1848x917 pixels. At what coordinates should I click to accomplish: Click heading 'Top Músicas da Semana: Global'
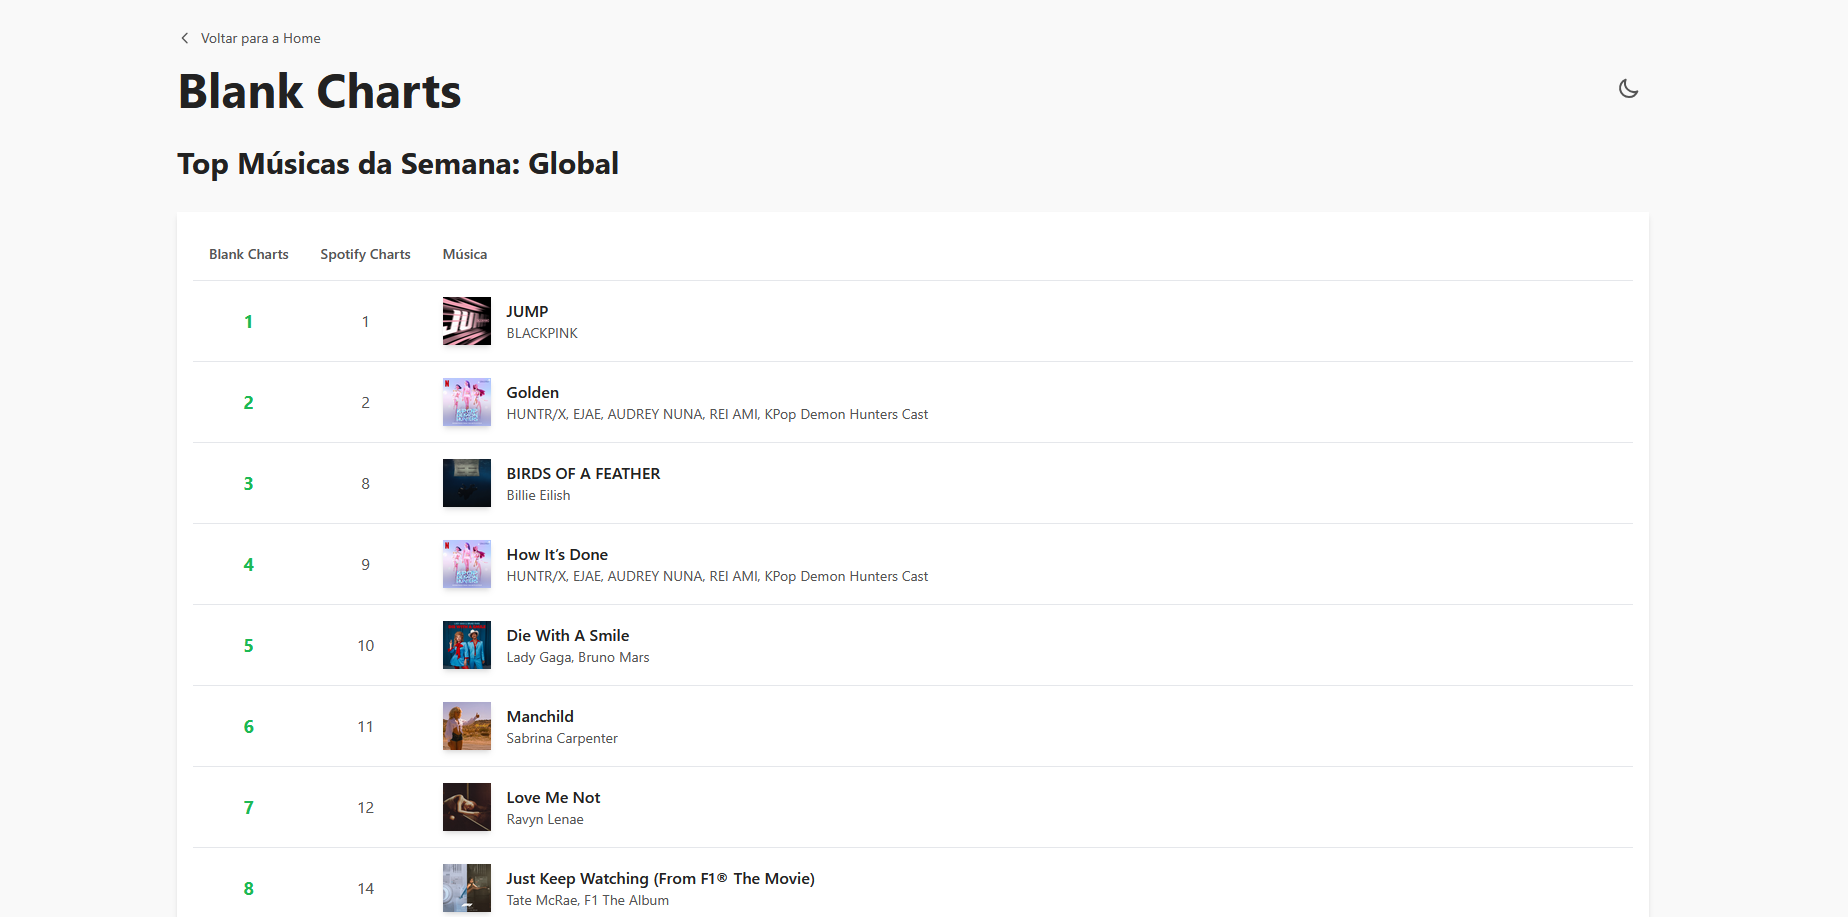[x=398, y=164]
